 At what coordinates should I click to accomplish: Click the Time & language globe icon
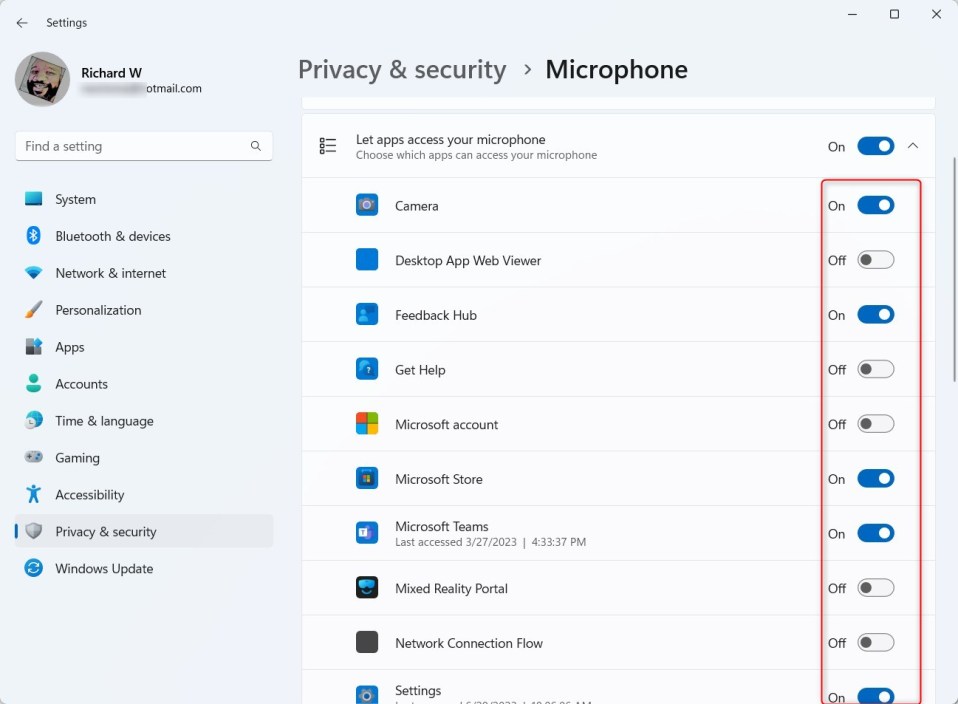(34, 420)
